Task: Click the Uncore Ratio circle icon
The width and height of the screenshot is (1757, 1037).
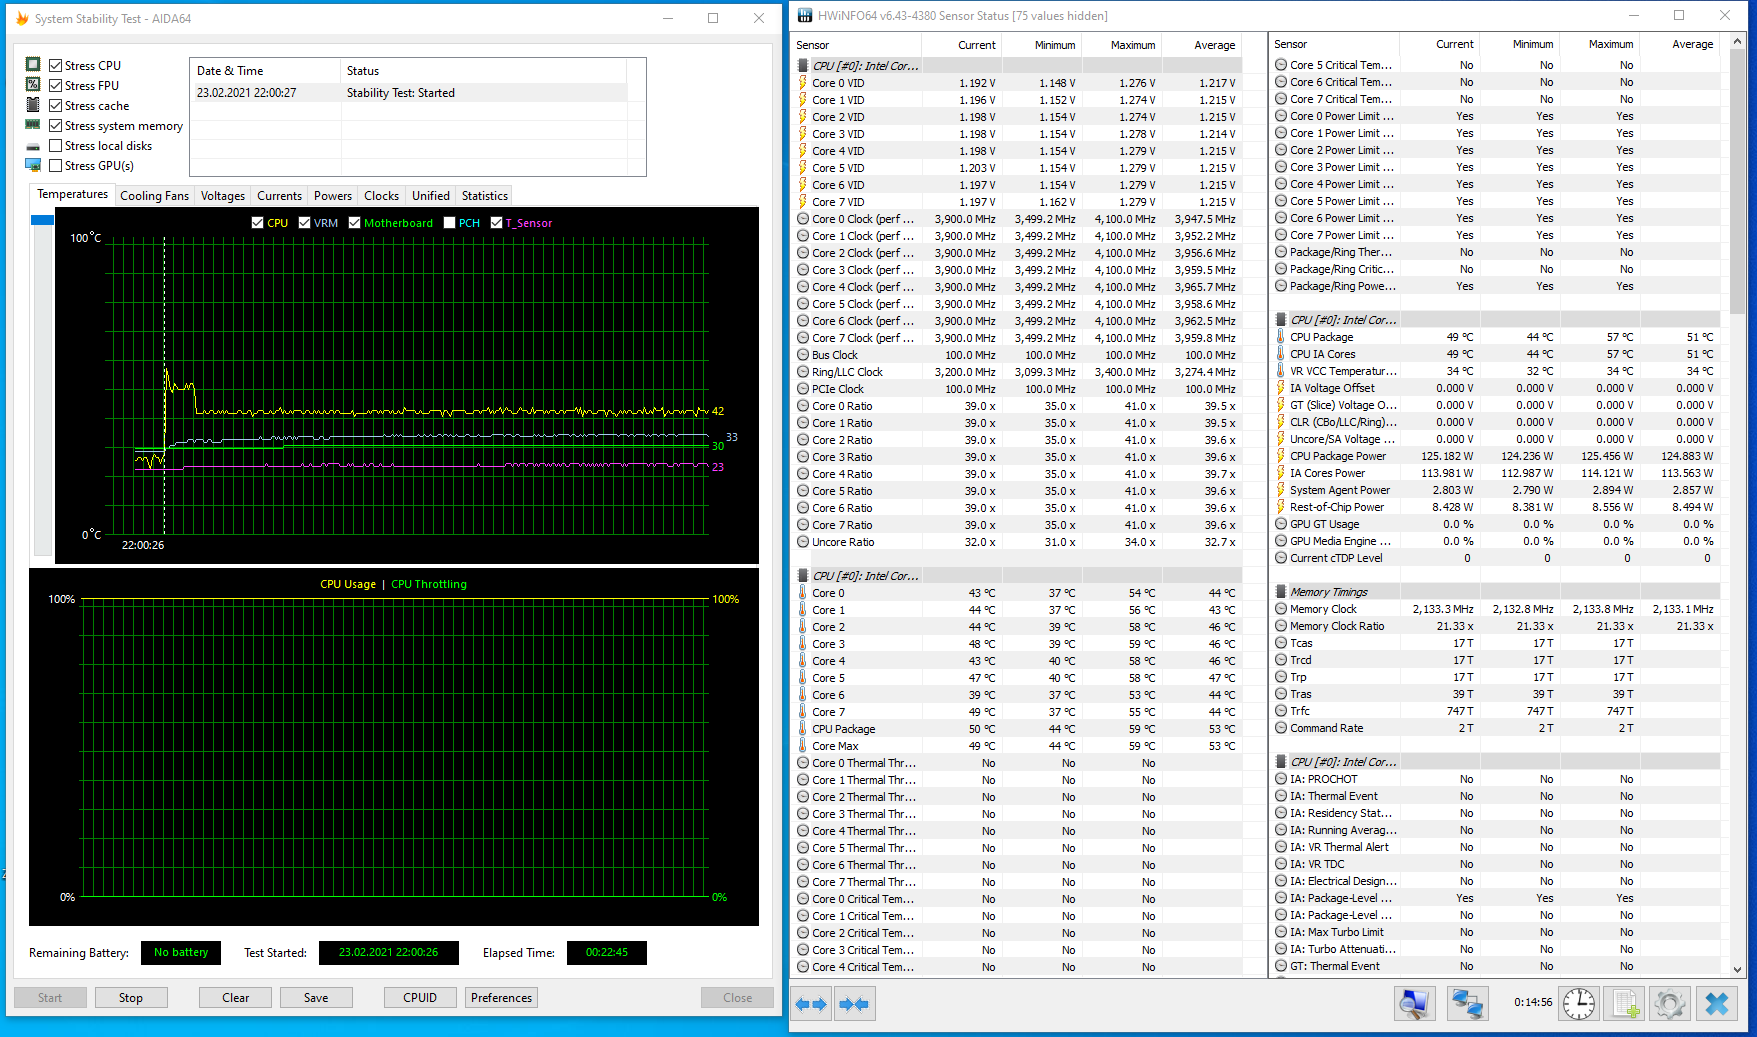Action: [x=803, y=542]
